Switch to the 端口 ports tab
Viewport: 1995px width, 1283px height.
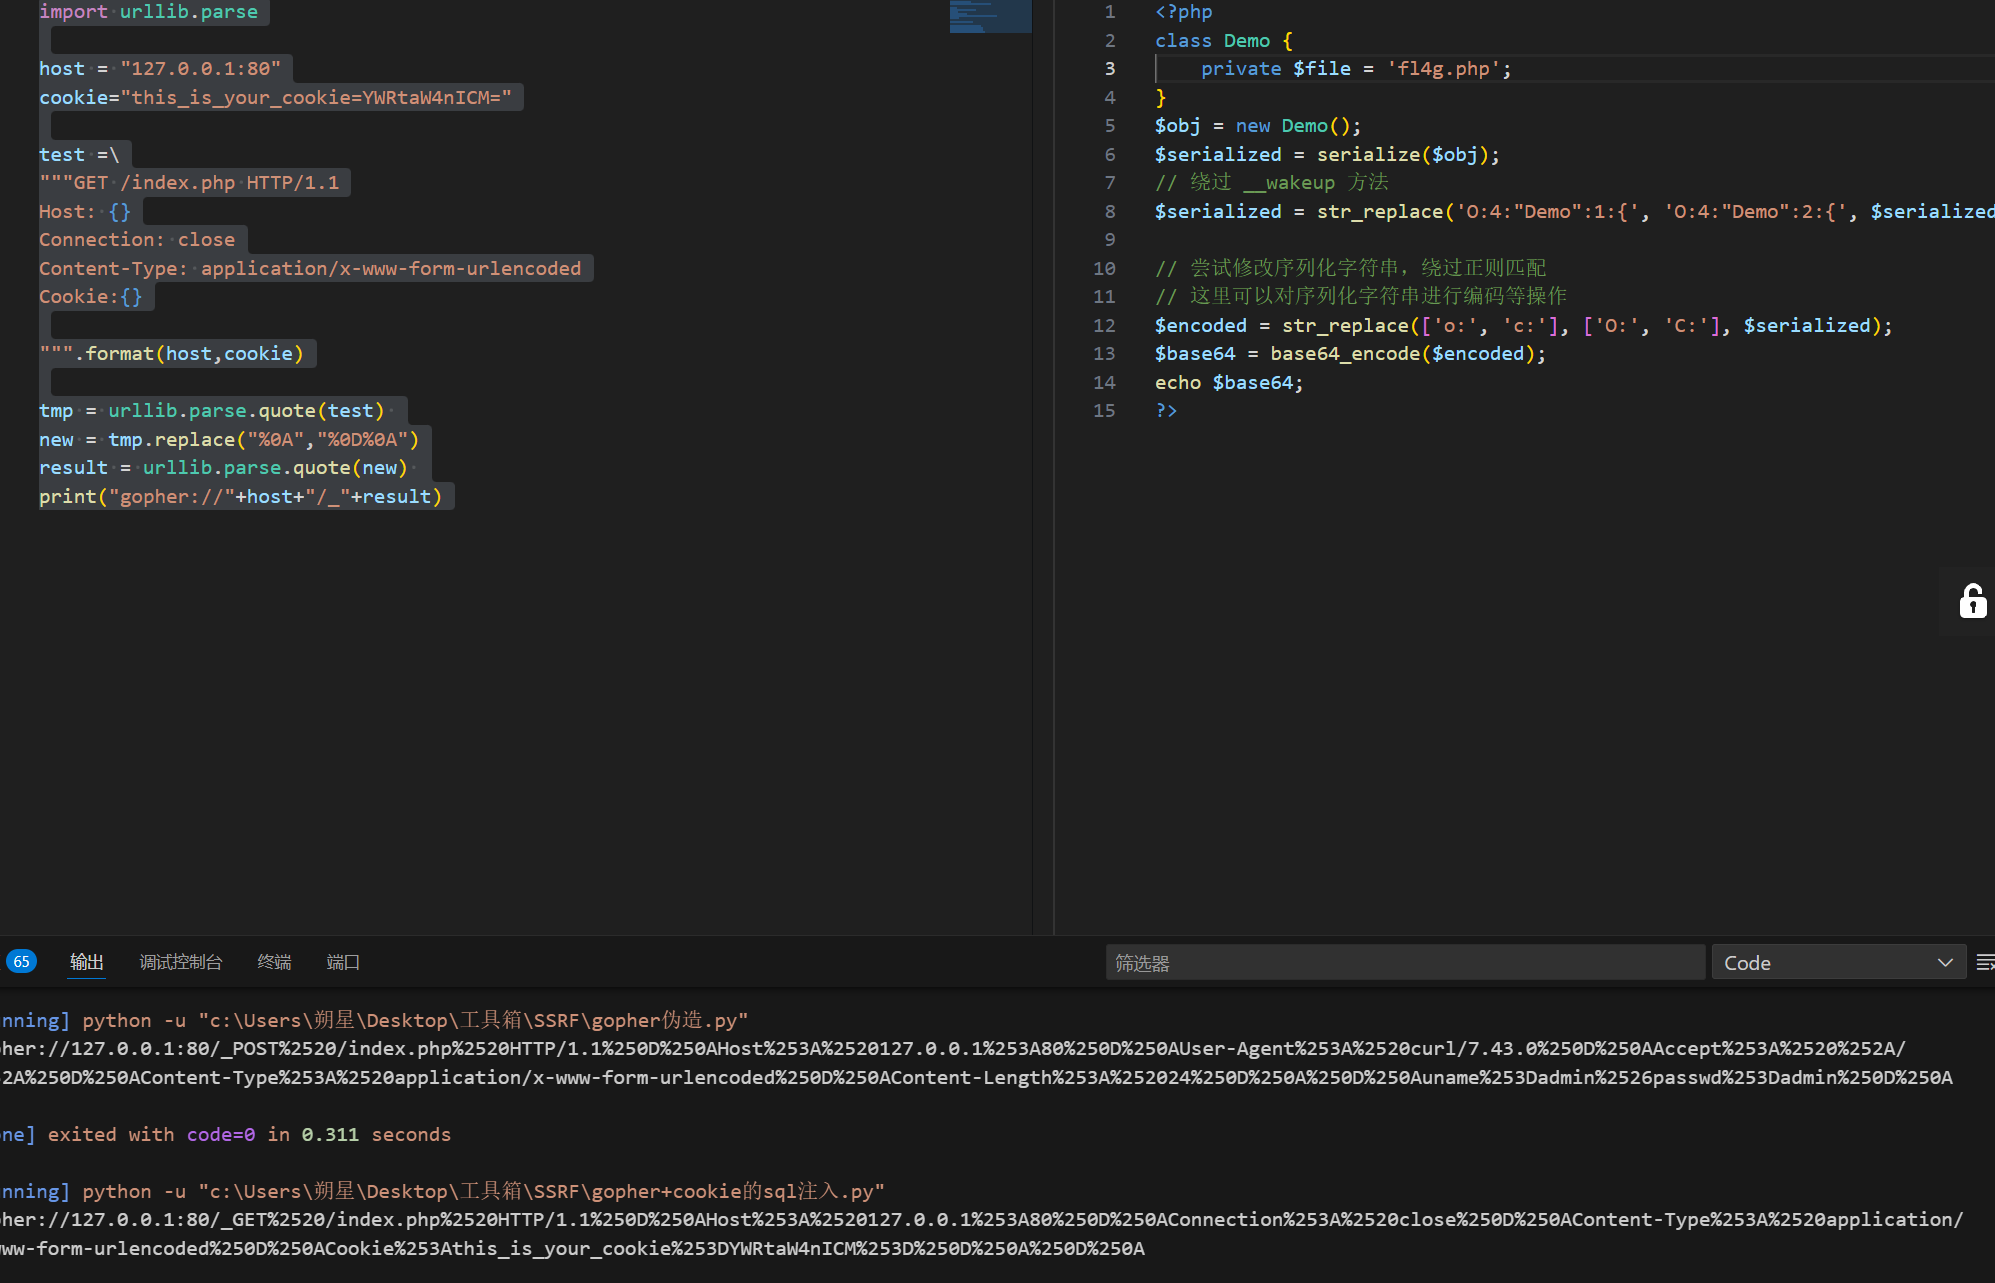[343, 962]
